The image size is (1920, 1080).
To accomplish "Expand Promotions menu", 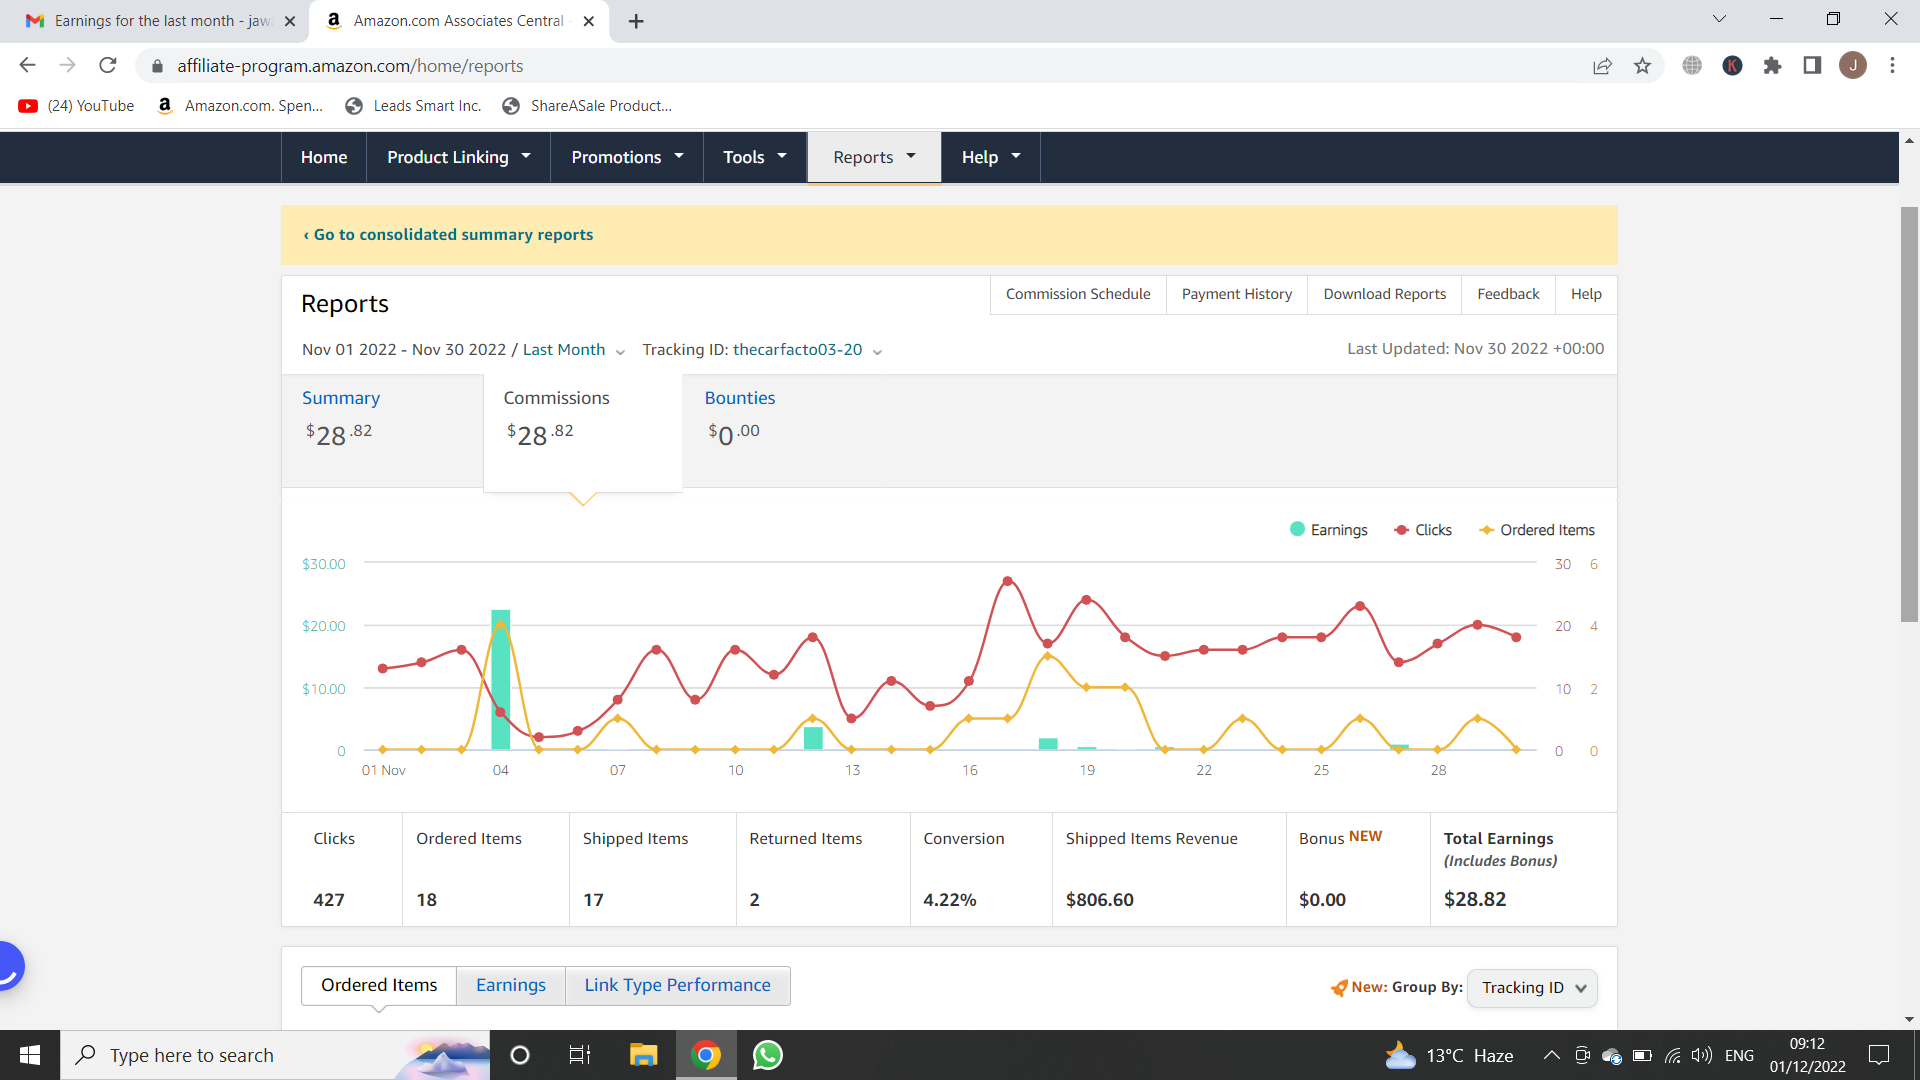I will tap(627, 157).
